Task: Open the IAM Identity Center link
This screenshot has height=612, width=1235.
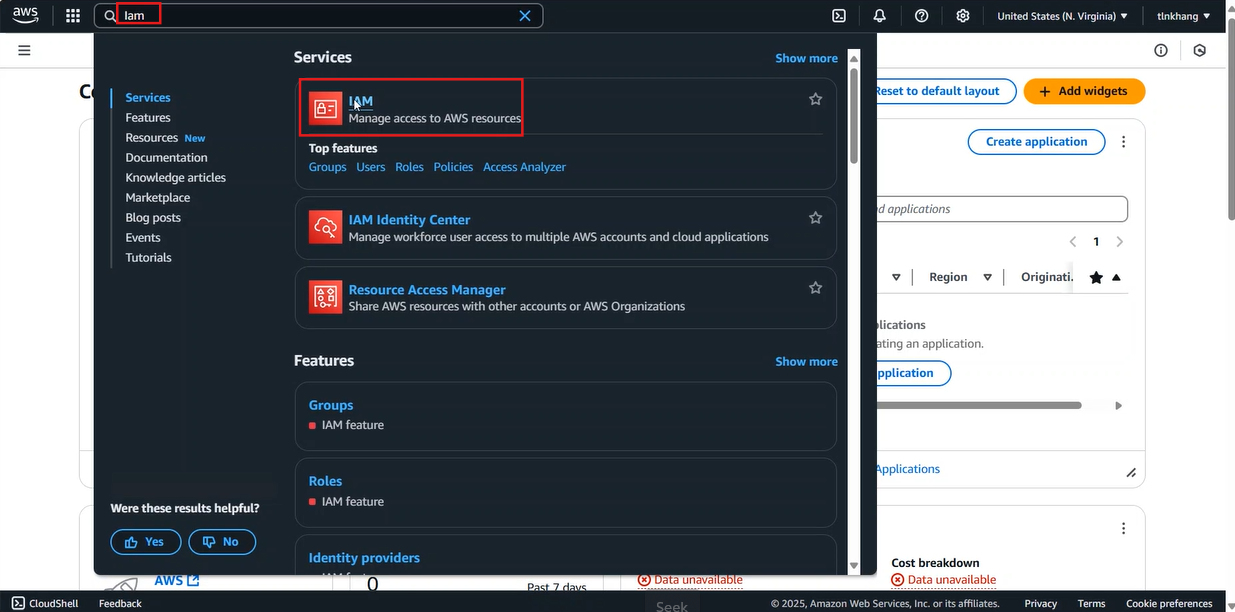Action: pos(410,219)
